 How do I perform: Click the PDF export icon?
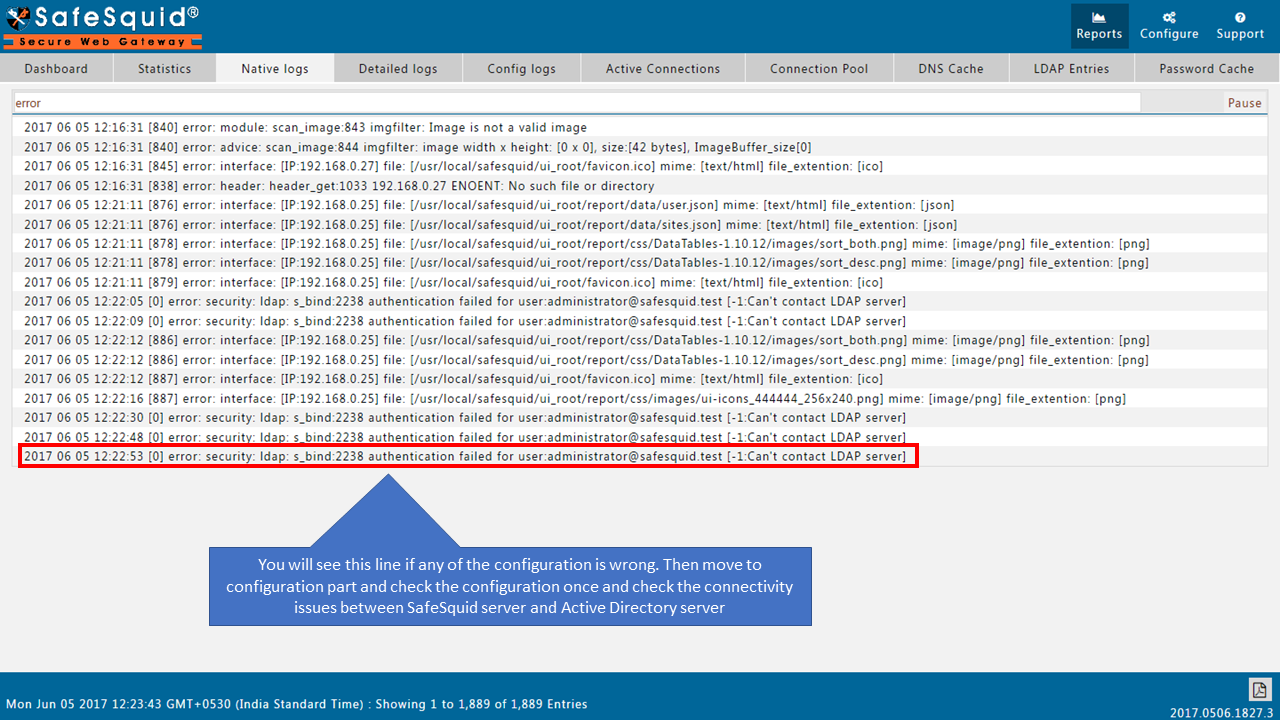[x=1259, y=689]
